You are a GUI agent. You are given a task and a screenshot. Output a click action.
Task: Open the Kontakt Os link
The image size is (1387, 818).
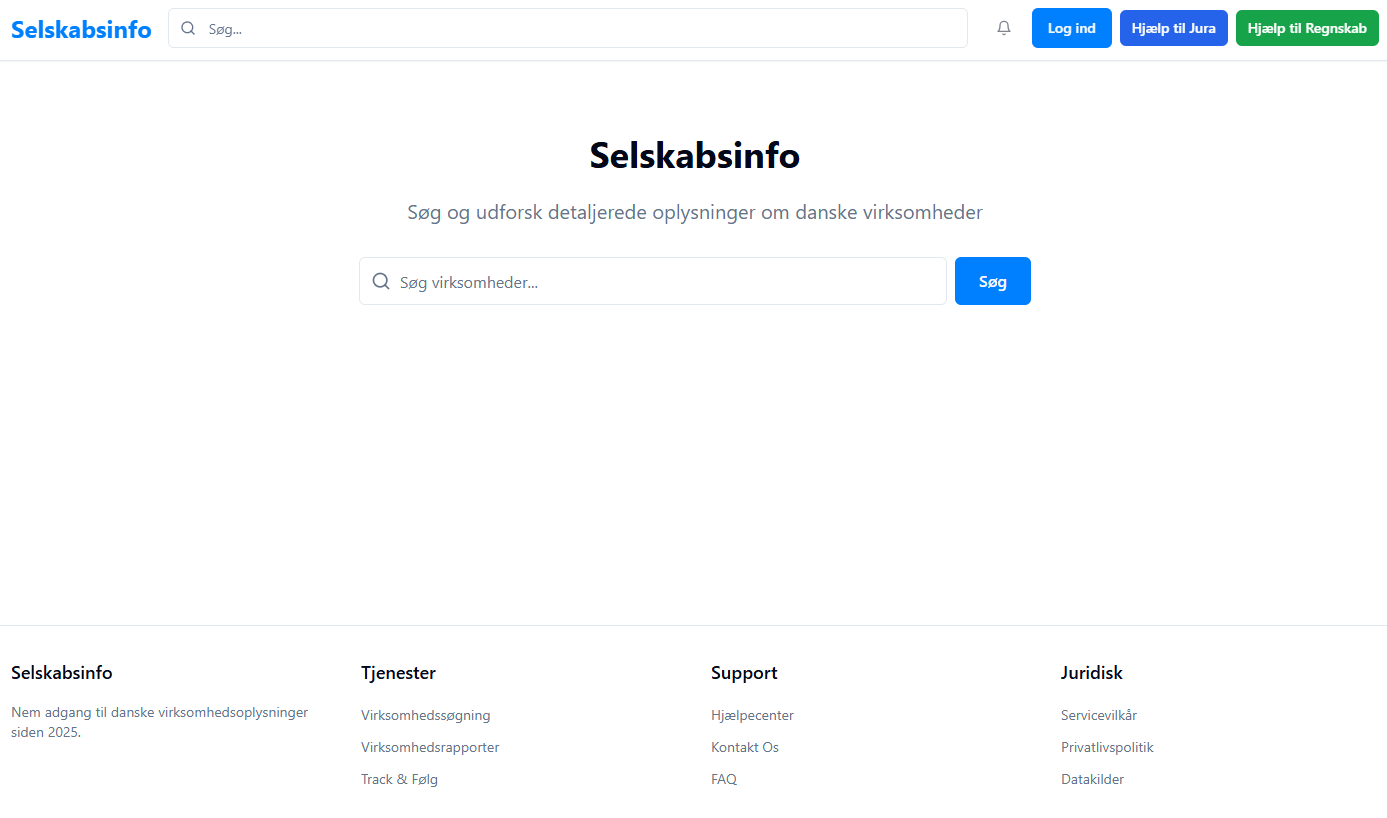pos(745,747)
